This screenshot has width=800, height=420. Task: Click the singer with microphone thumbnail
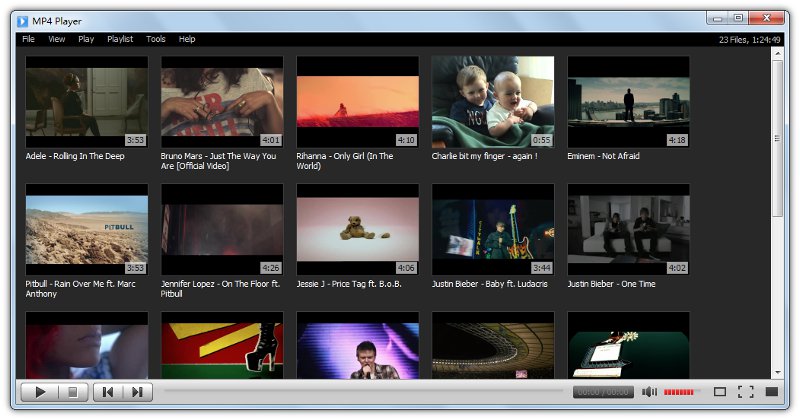click(358, 345)
